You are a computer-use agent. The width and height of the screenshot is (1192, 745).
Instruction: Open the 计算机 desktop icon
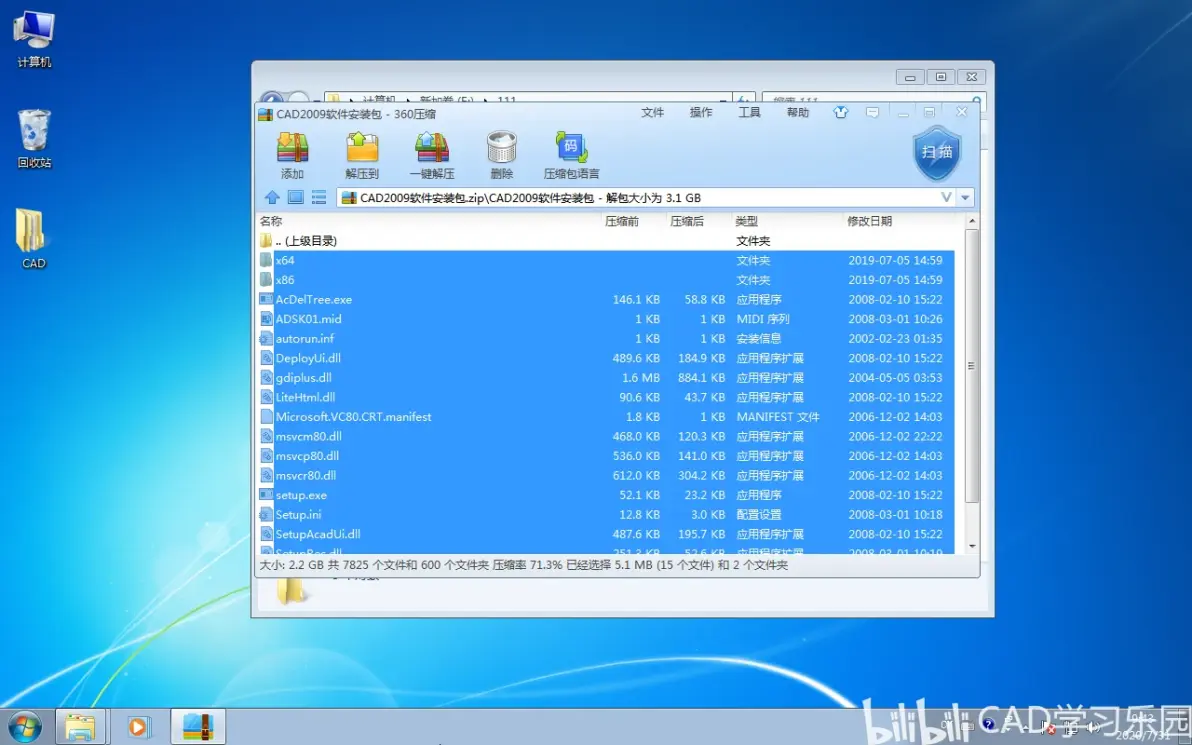(x=34, y=40)
